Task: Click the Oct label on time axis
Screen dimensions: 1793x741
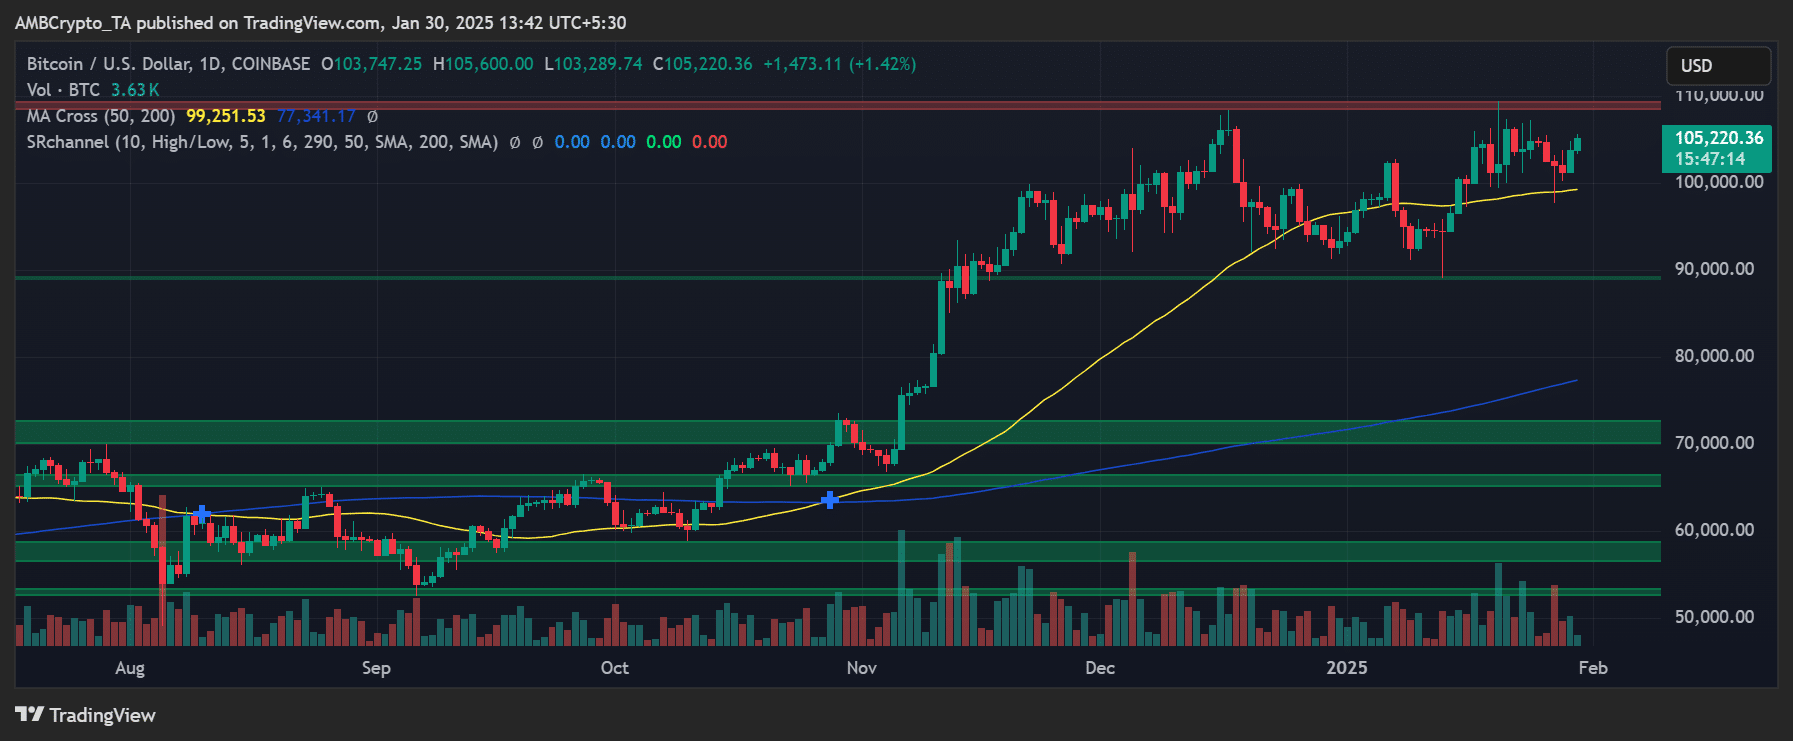Action: click(614, 668)
